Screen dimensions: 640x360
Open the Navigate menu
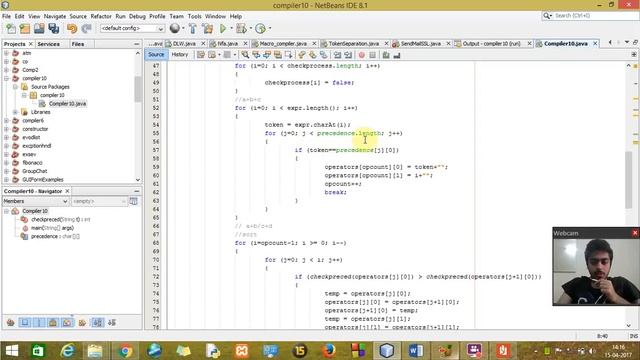(55, 16)
